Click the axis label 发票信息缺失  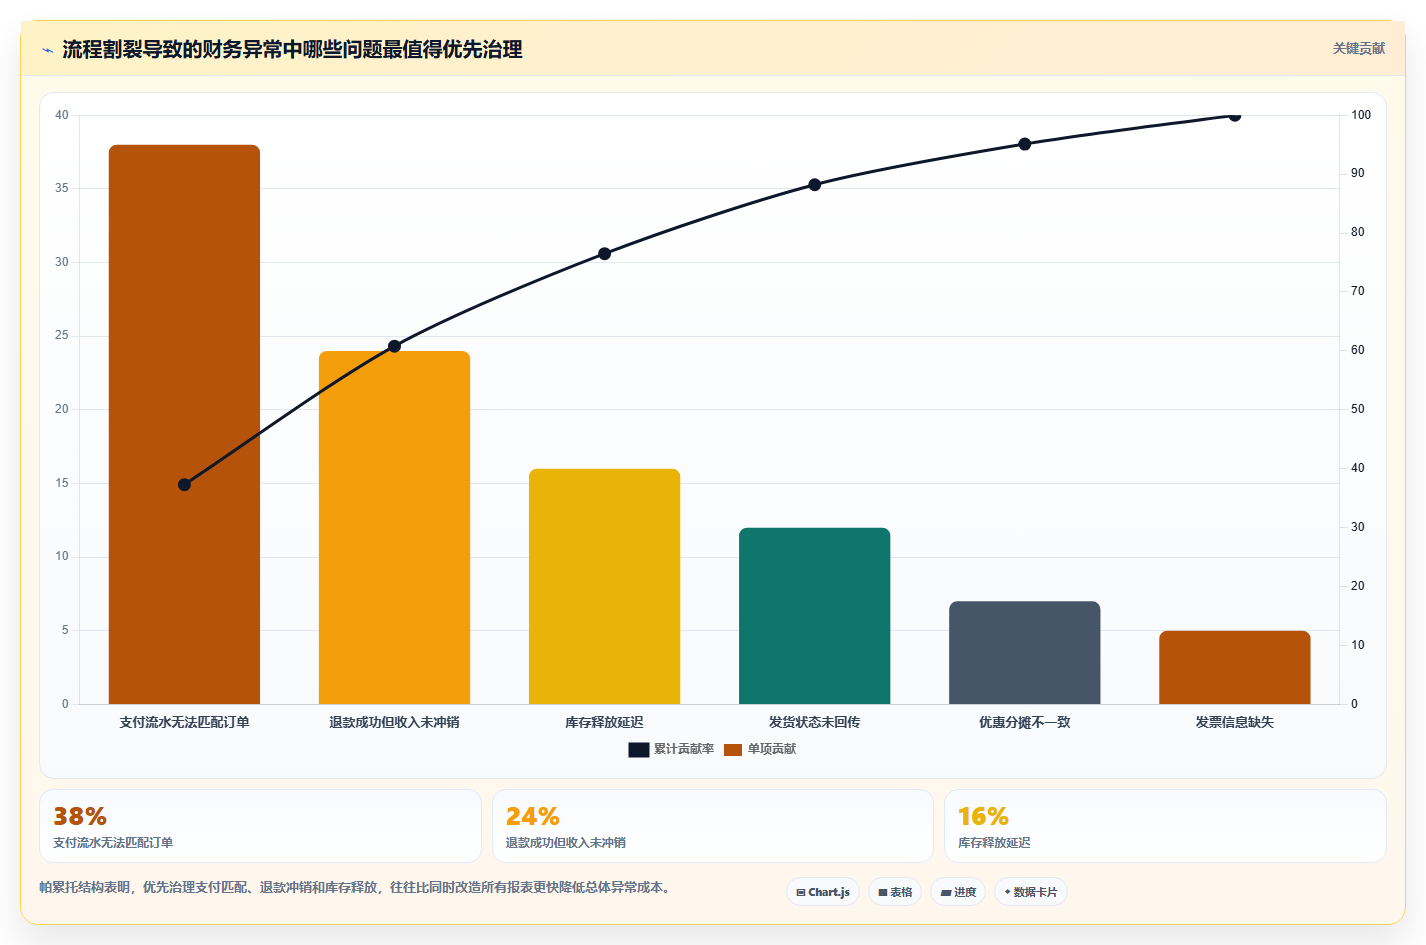(1234, 722)
